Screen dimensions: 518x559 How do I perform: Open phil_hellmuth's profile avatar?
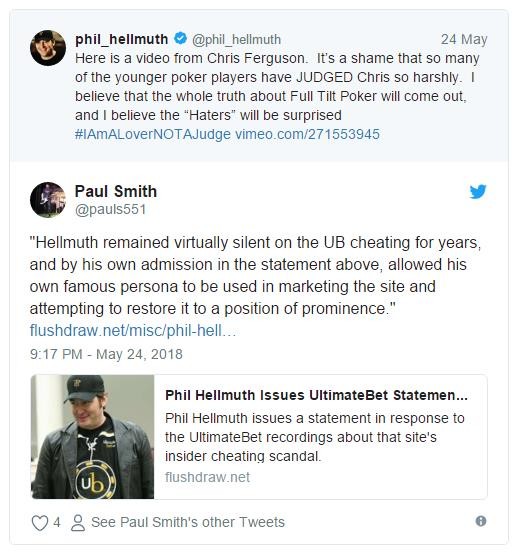48,48
